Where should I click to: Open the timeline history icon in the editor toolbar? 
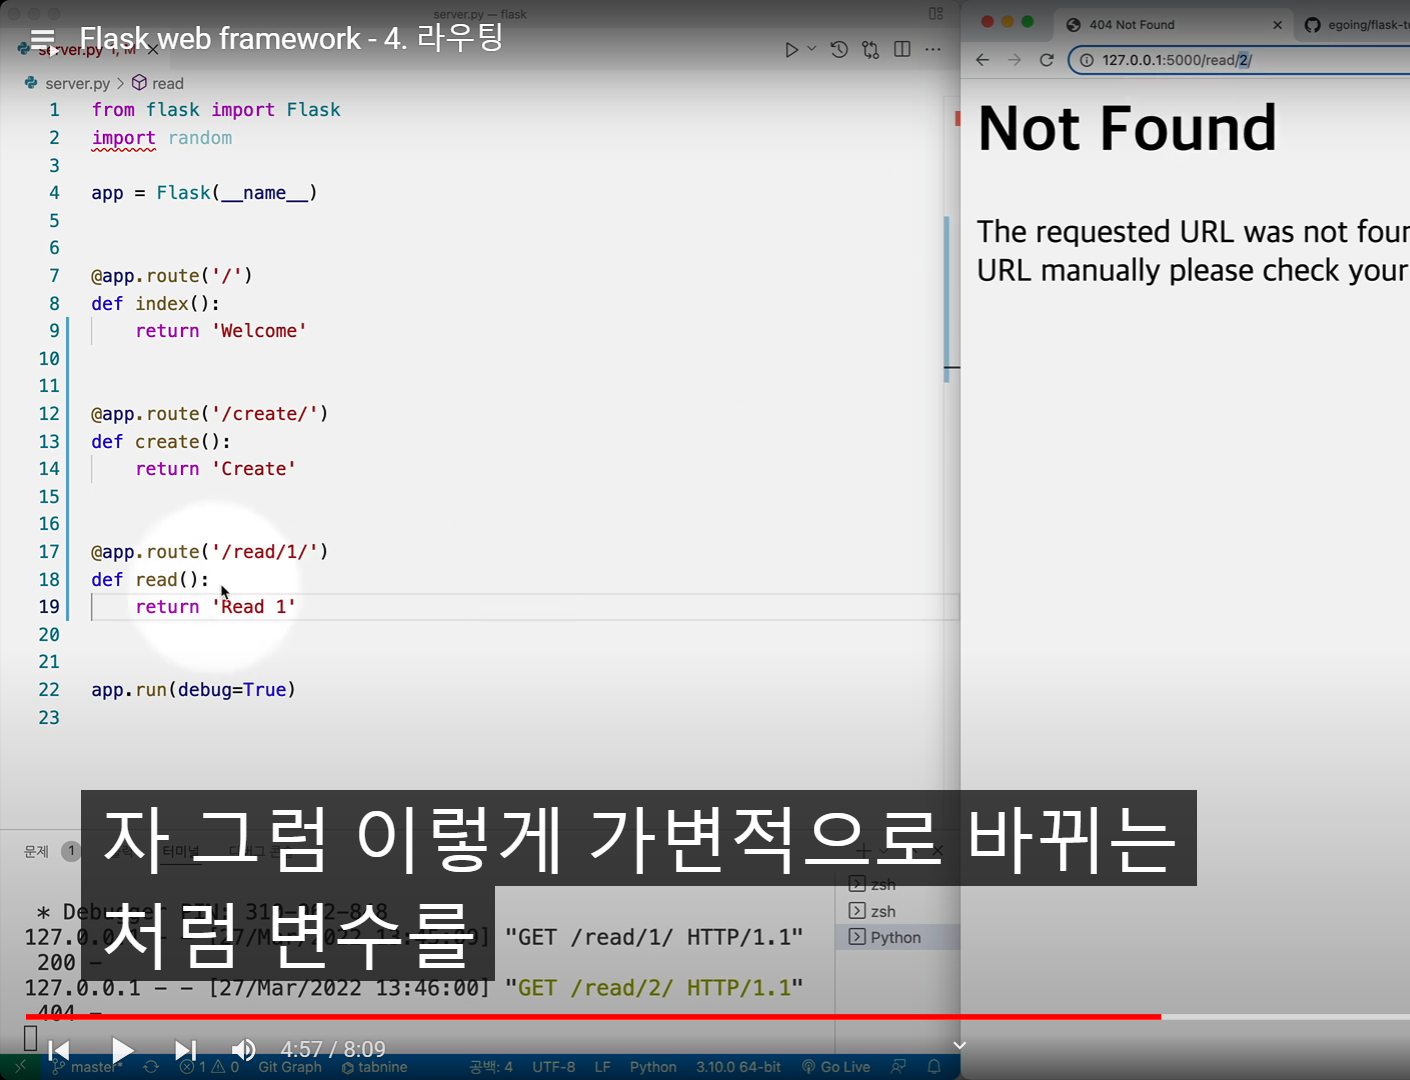tap(839, 49)
